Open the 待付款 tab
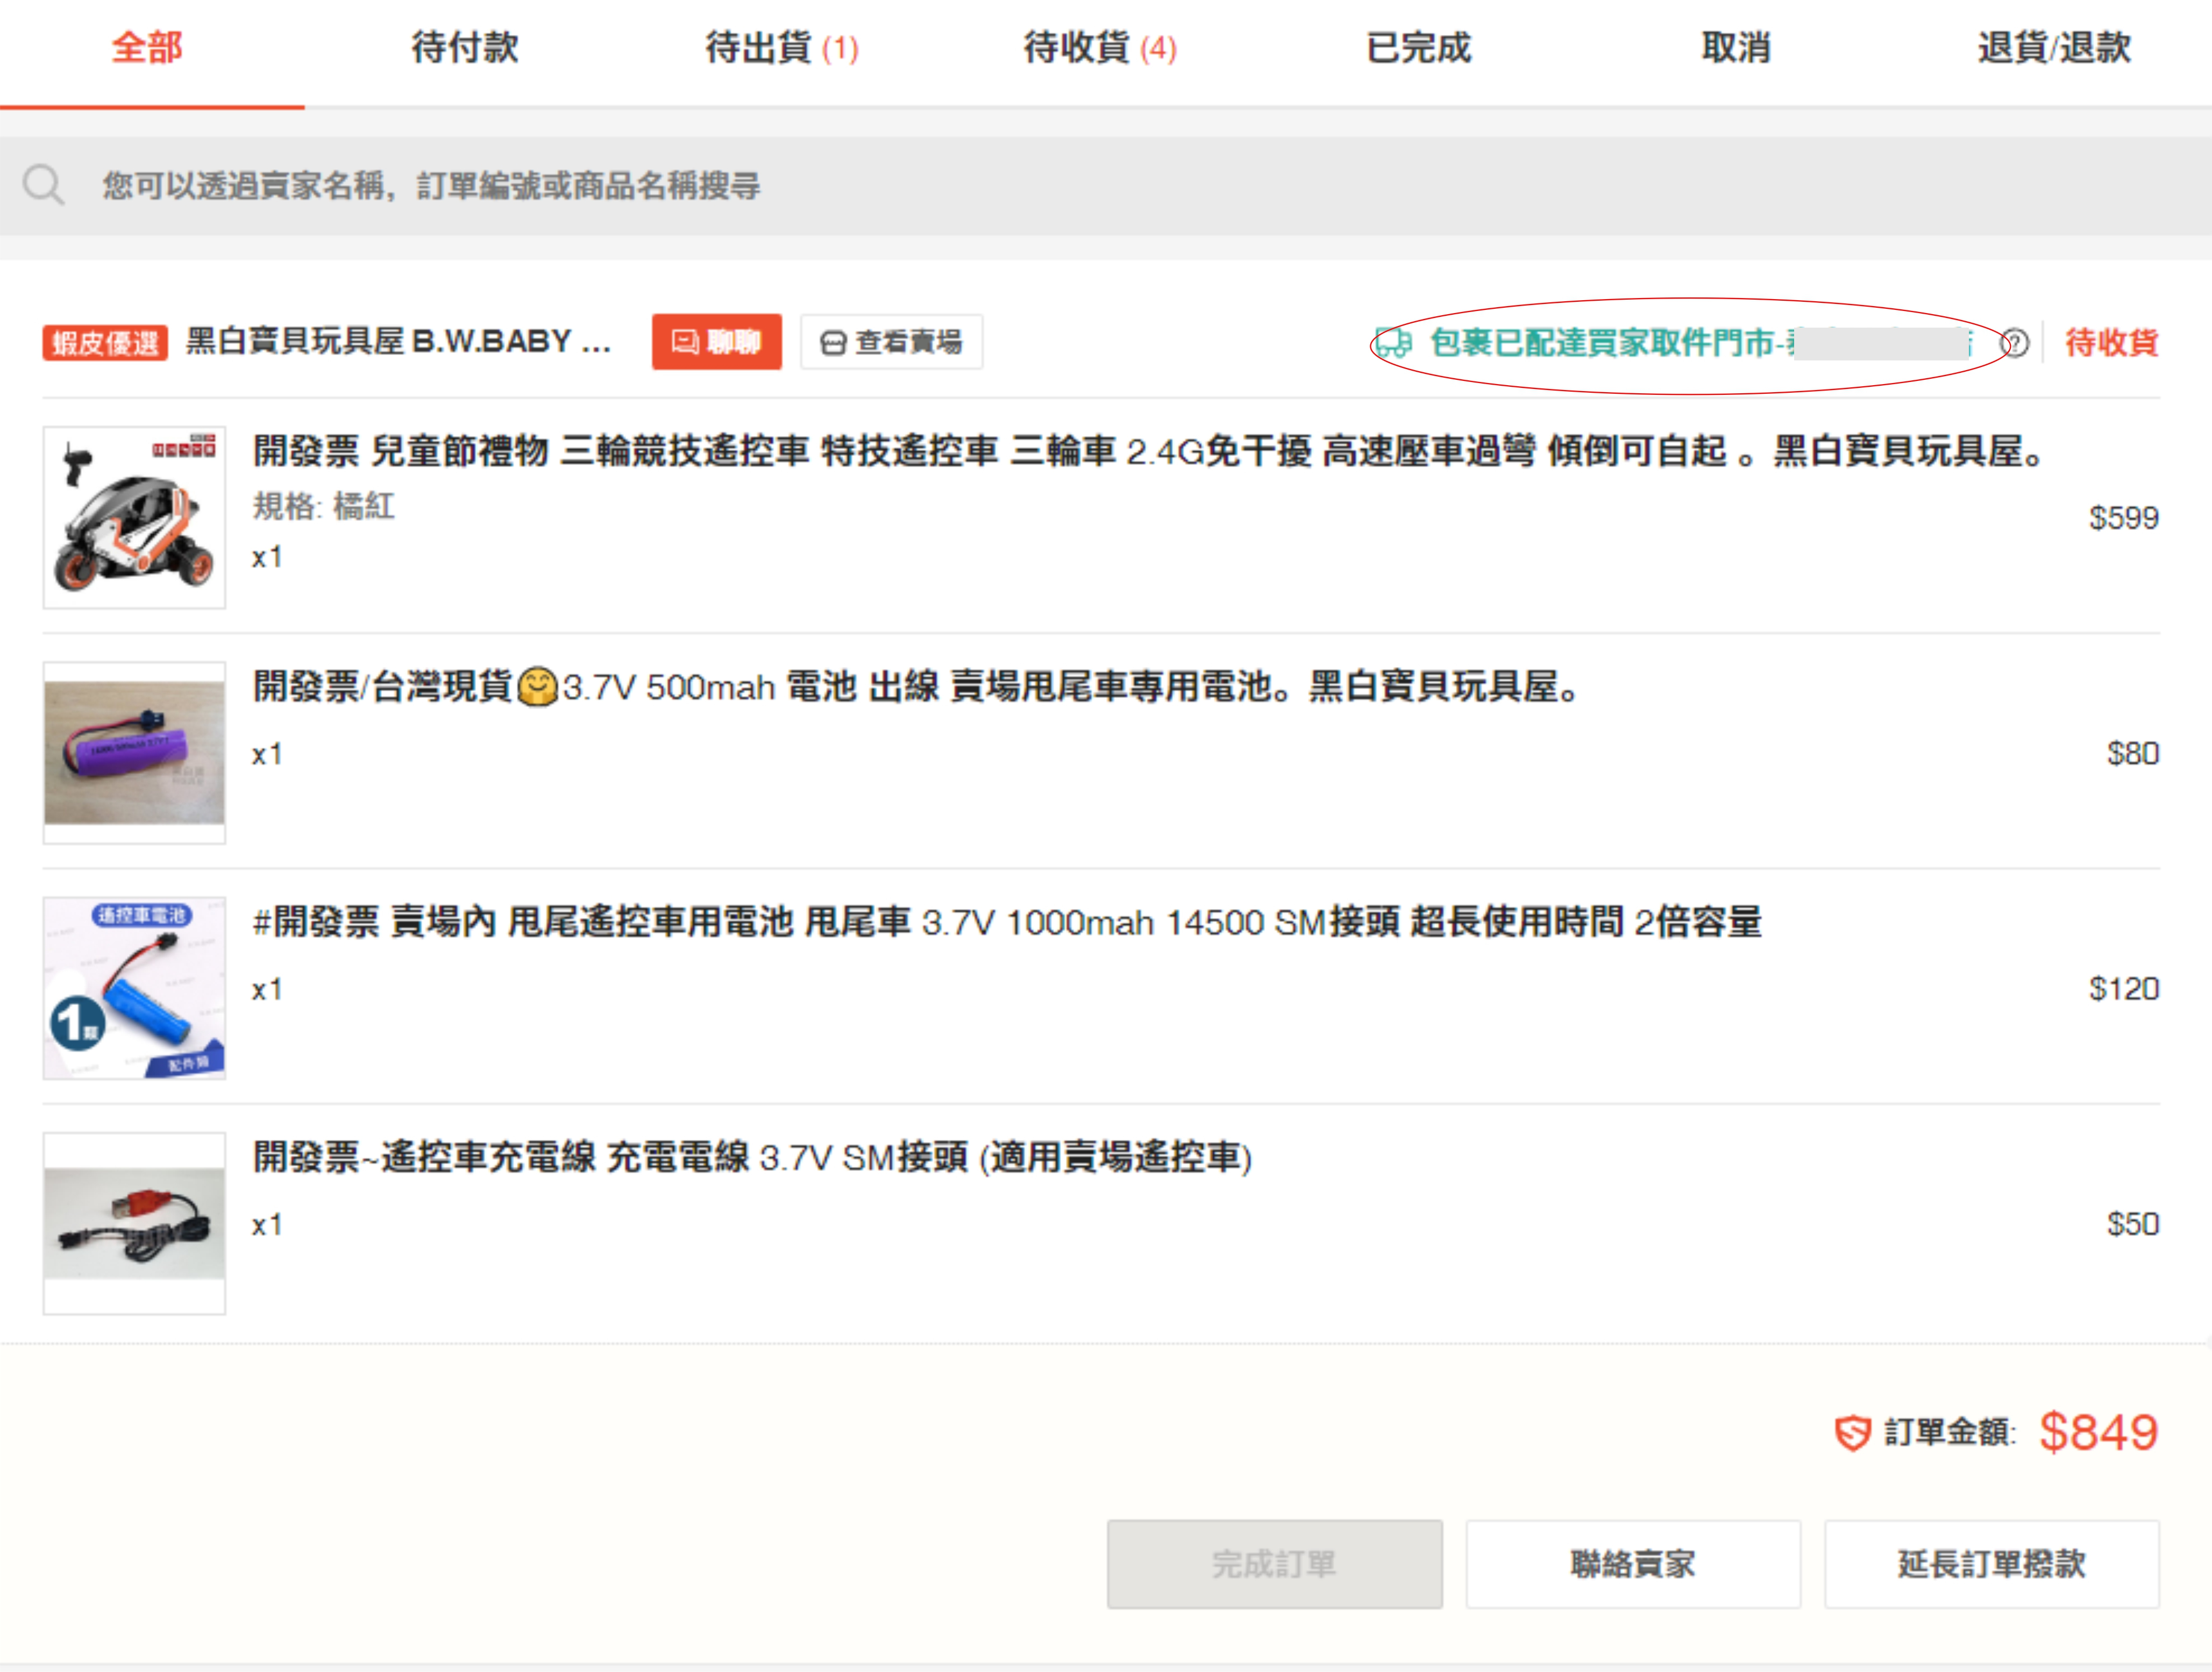The height and width of the screenshot is (1672, 2212). [465, 48]
